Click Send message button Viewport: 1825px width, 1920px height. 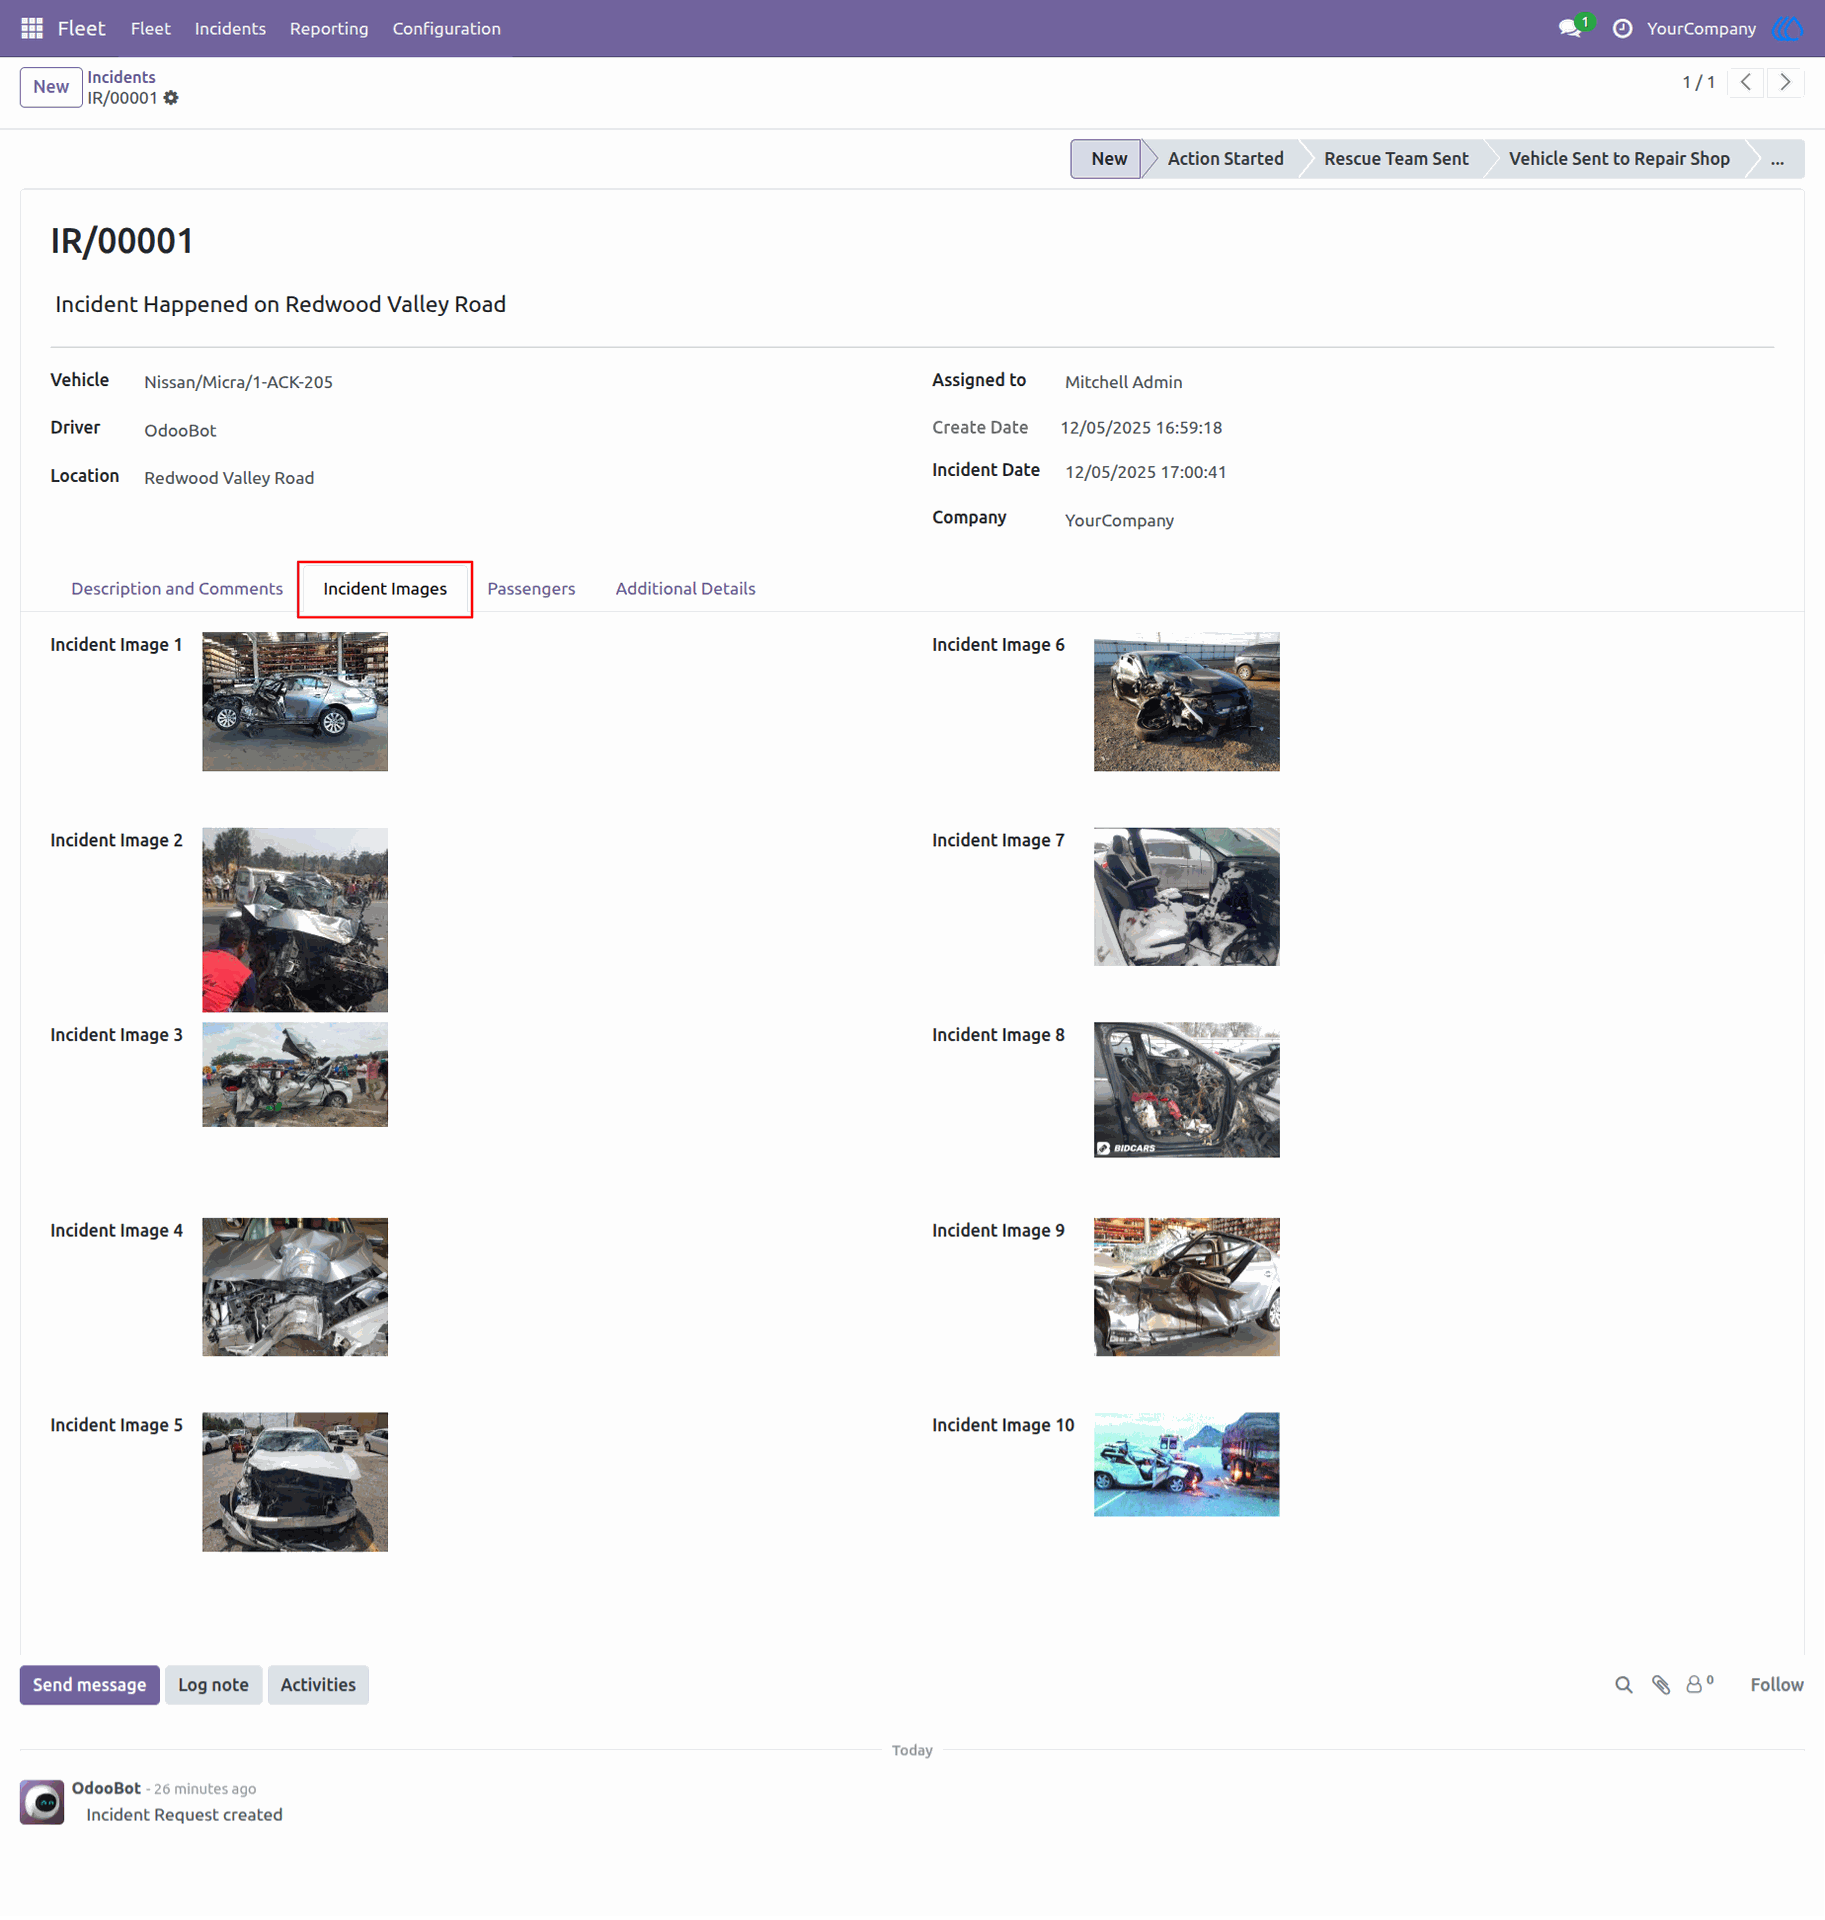[x=89, y=1685]
